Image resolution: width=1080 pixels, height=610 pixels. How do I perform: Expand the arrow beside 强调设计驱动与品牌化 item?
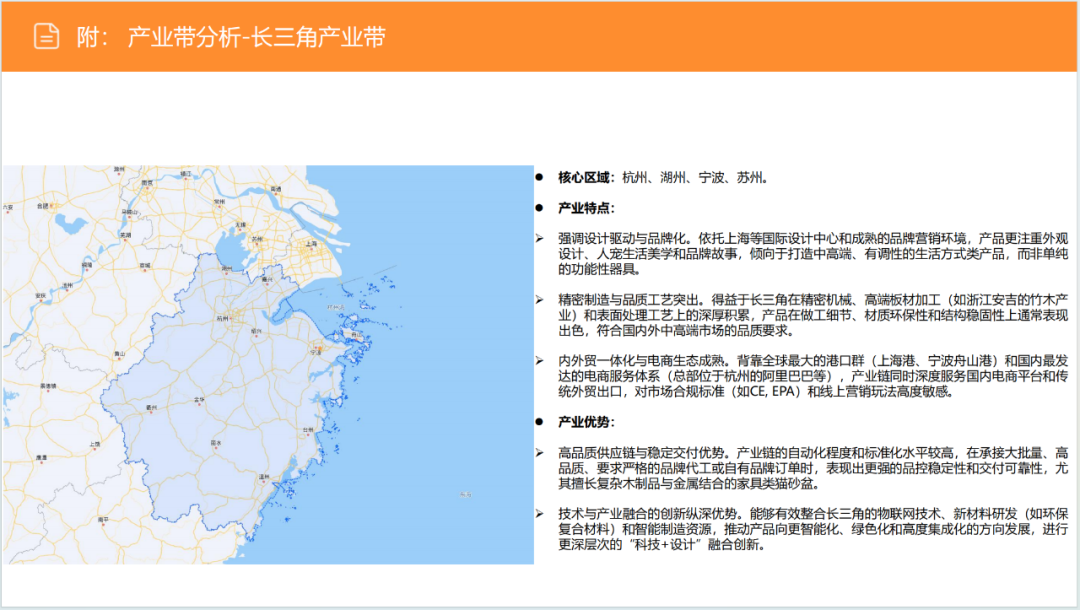(540, 239)
